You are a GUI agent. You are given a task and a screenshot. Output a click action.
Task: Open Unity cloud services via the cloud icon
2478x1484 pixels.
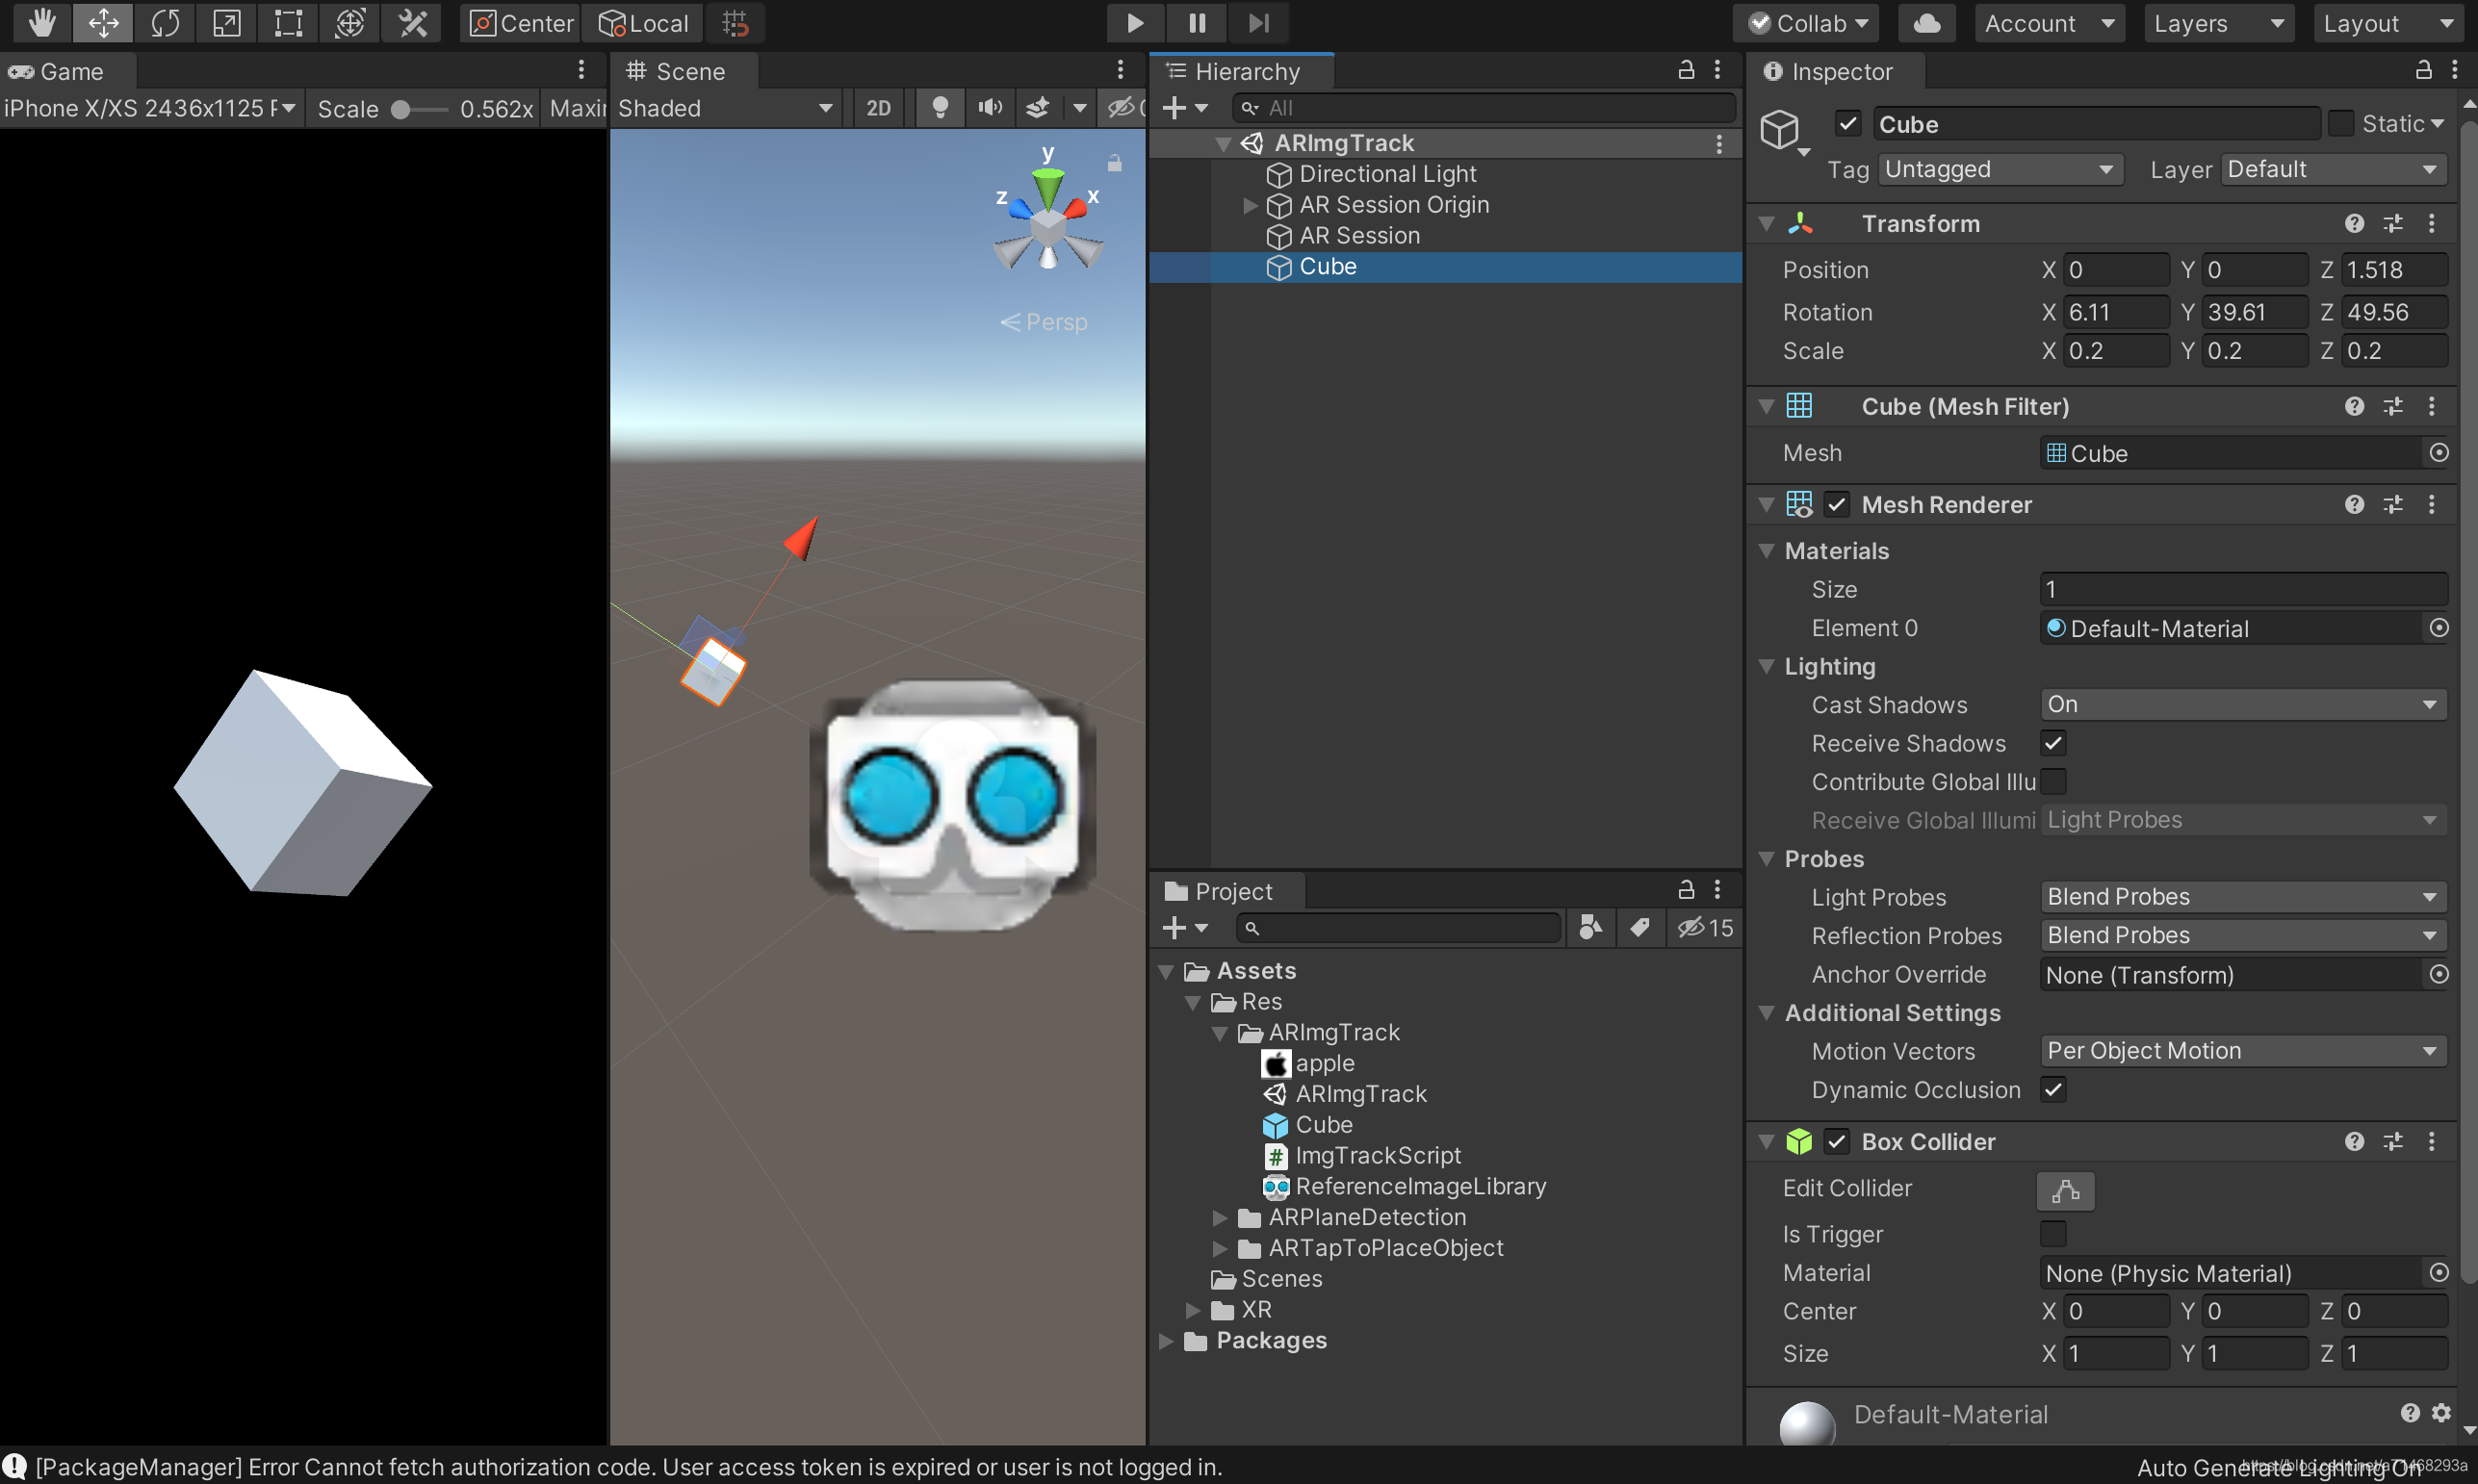point(1926,22)
